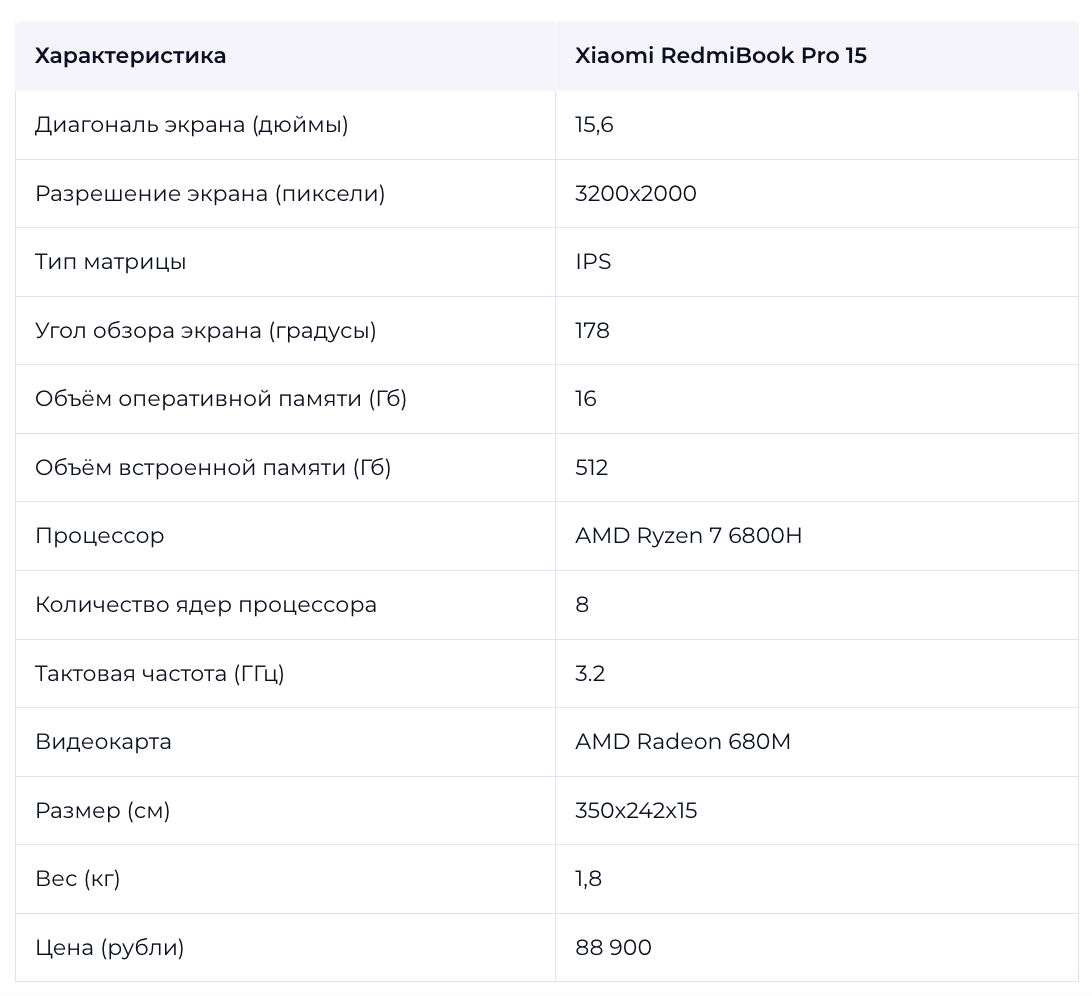The height and width of the screenshot is (996, 1092).
Task: Click the "Вес (кг)" row label
Action: point(77,879)
